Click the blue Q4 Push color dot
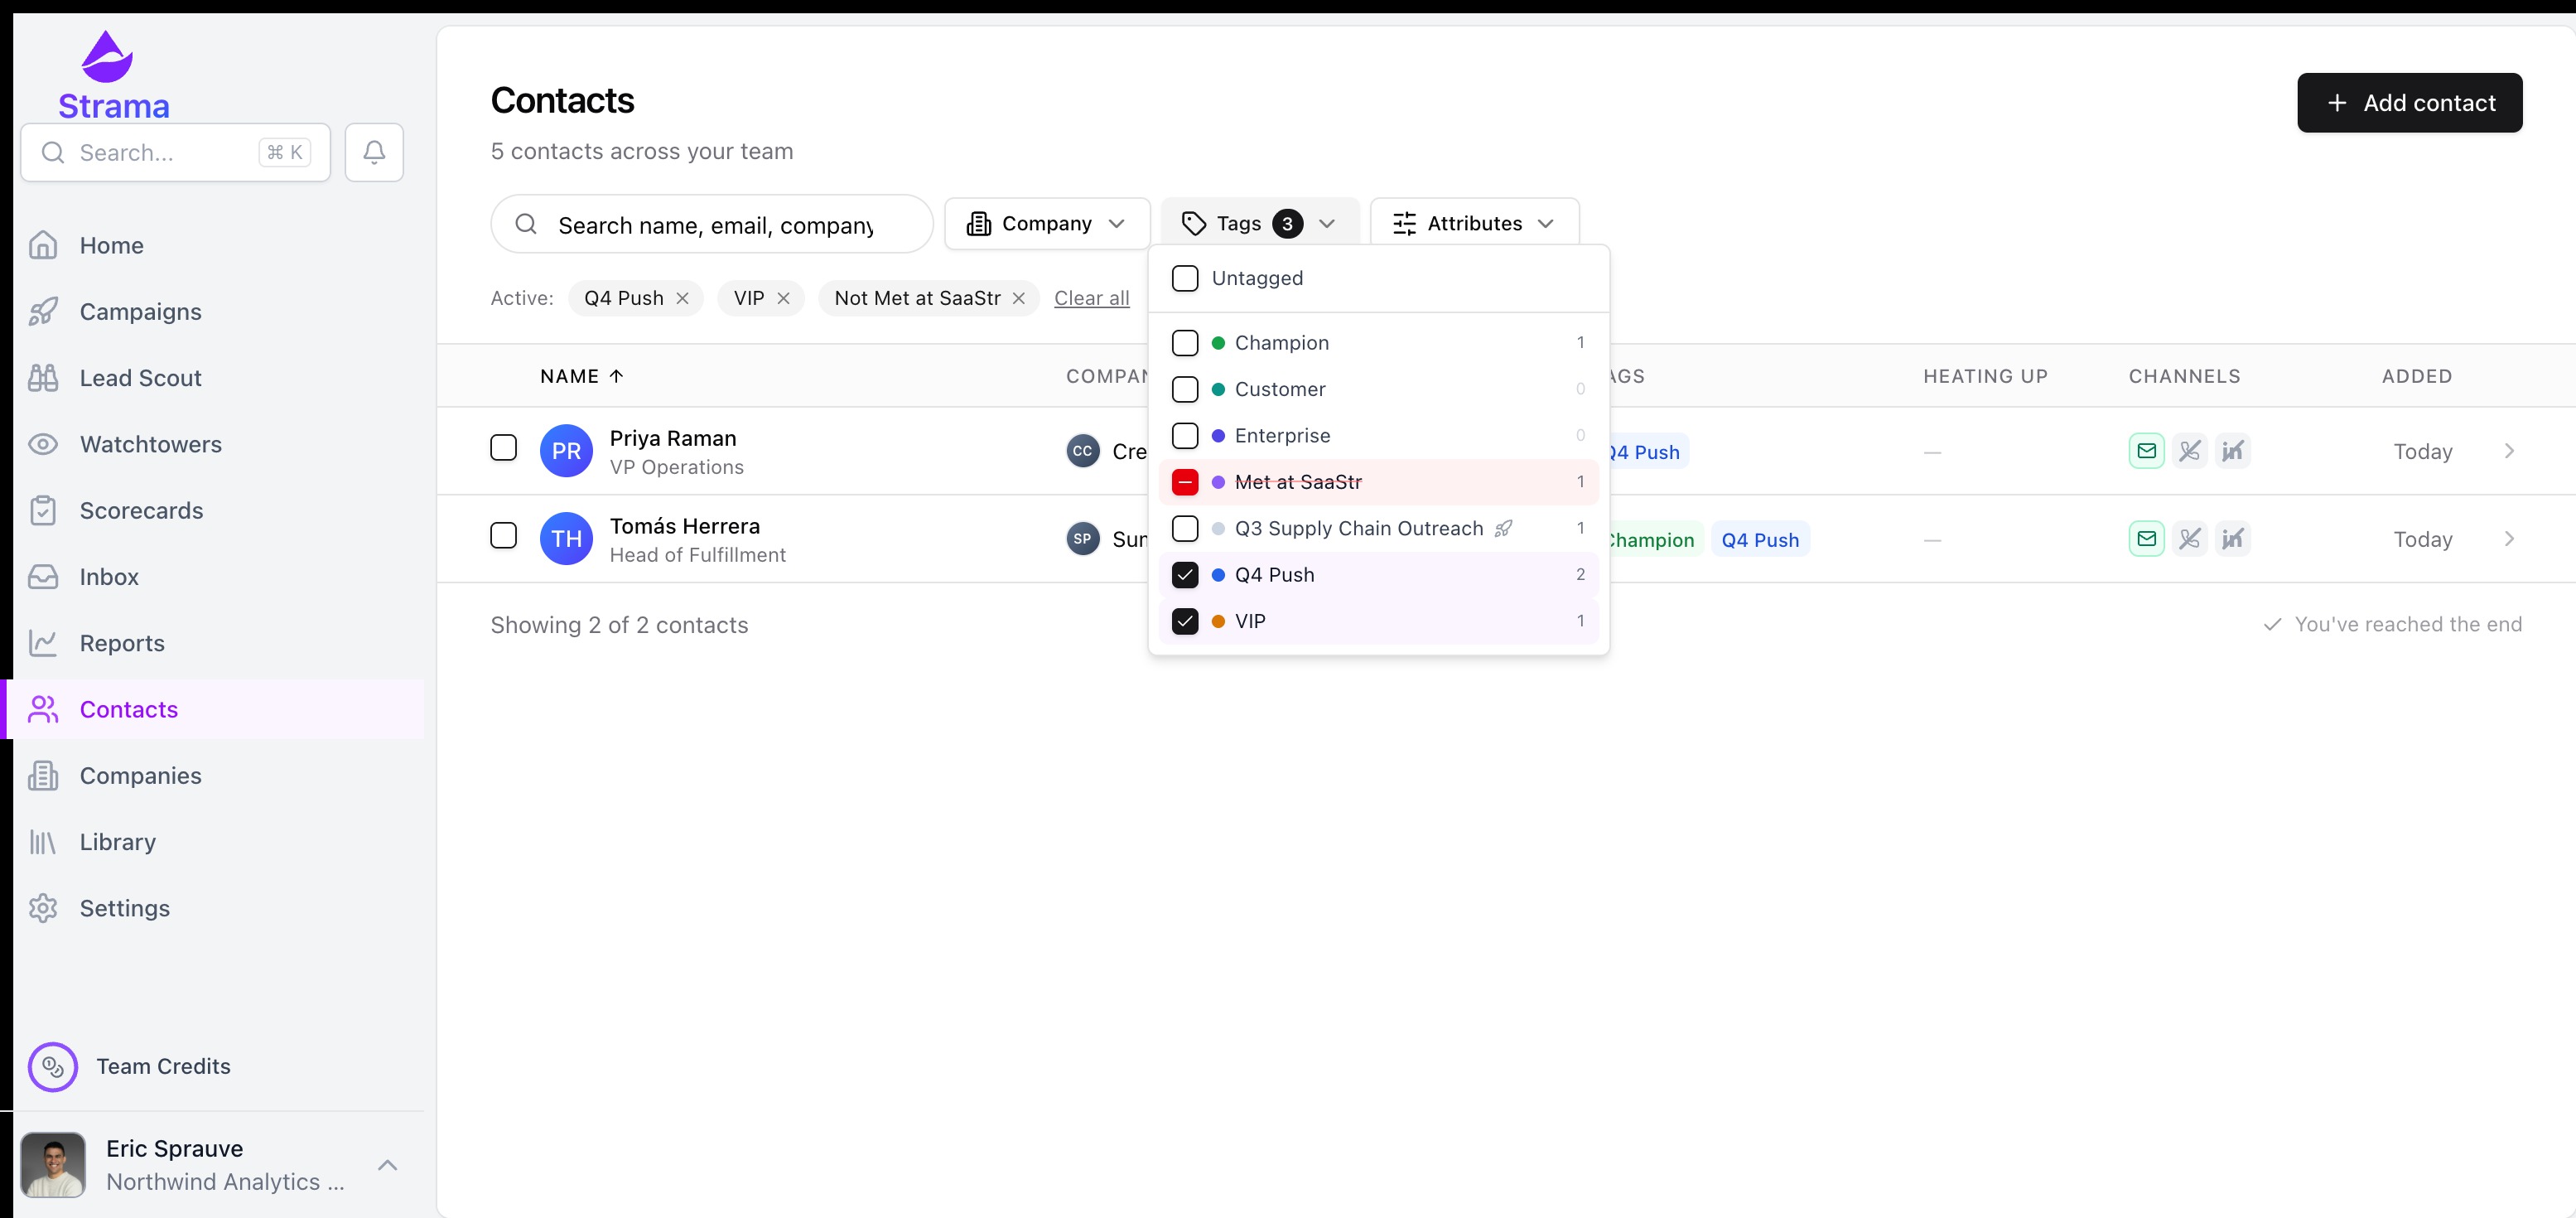Viewport: 2576px width, 1218px height. 1218,575
